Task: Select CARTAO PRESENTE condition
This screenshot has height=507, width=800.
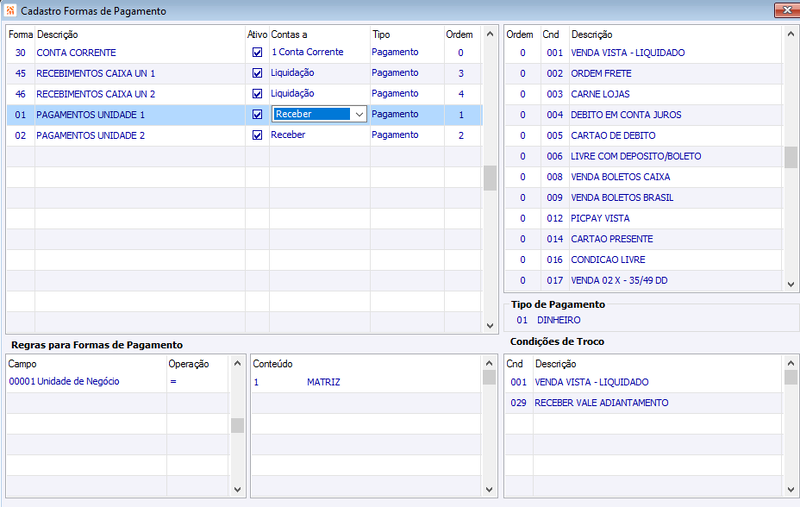Action: click(x=612, y=239)
